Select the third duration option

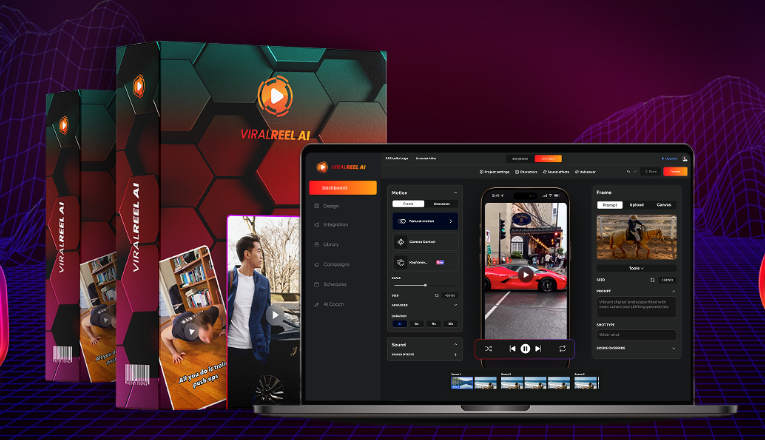[434, 324]
